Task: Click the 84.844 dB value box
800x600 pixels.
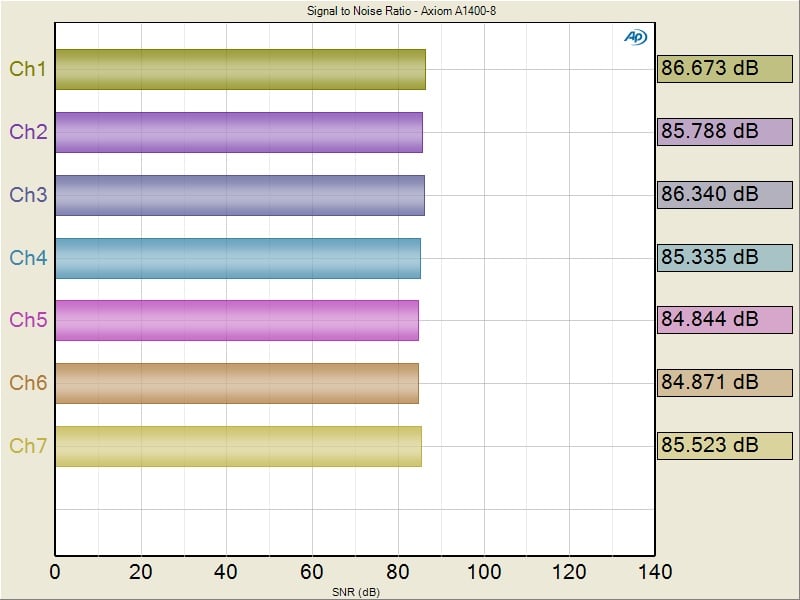Action: [724, 320]
